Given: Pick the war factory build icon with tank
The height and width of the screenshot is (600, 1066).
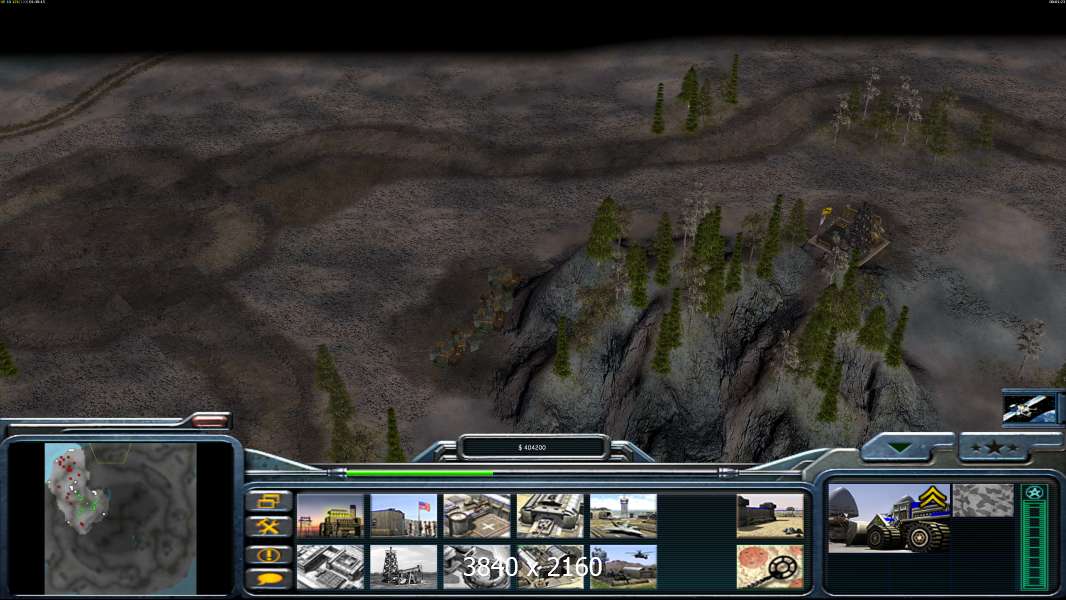Looking at the screenshot, I should click(550, 516).
